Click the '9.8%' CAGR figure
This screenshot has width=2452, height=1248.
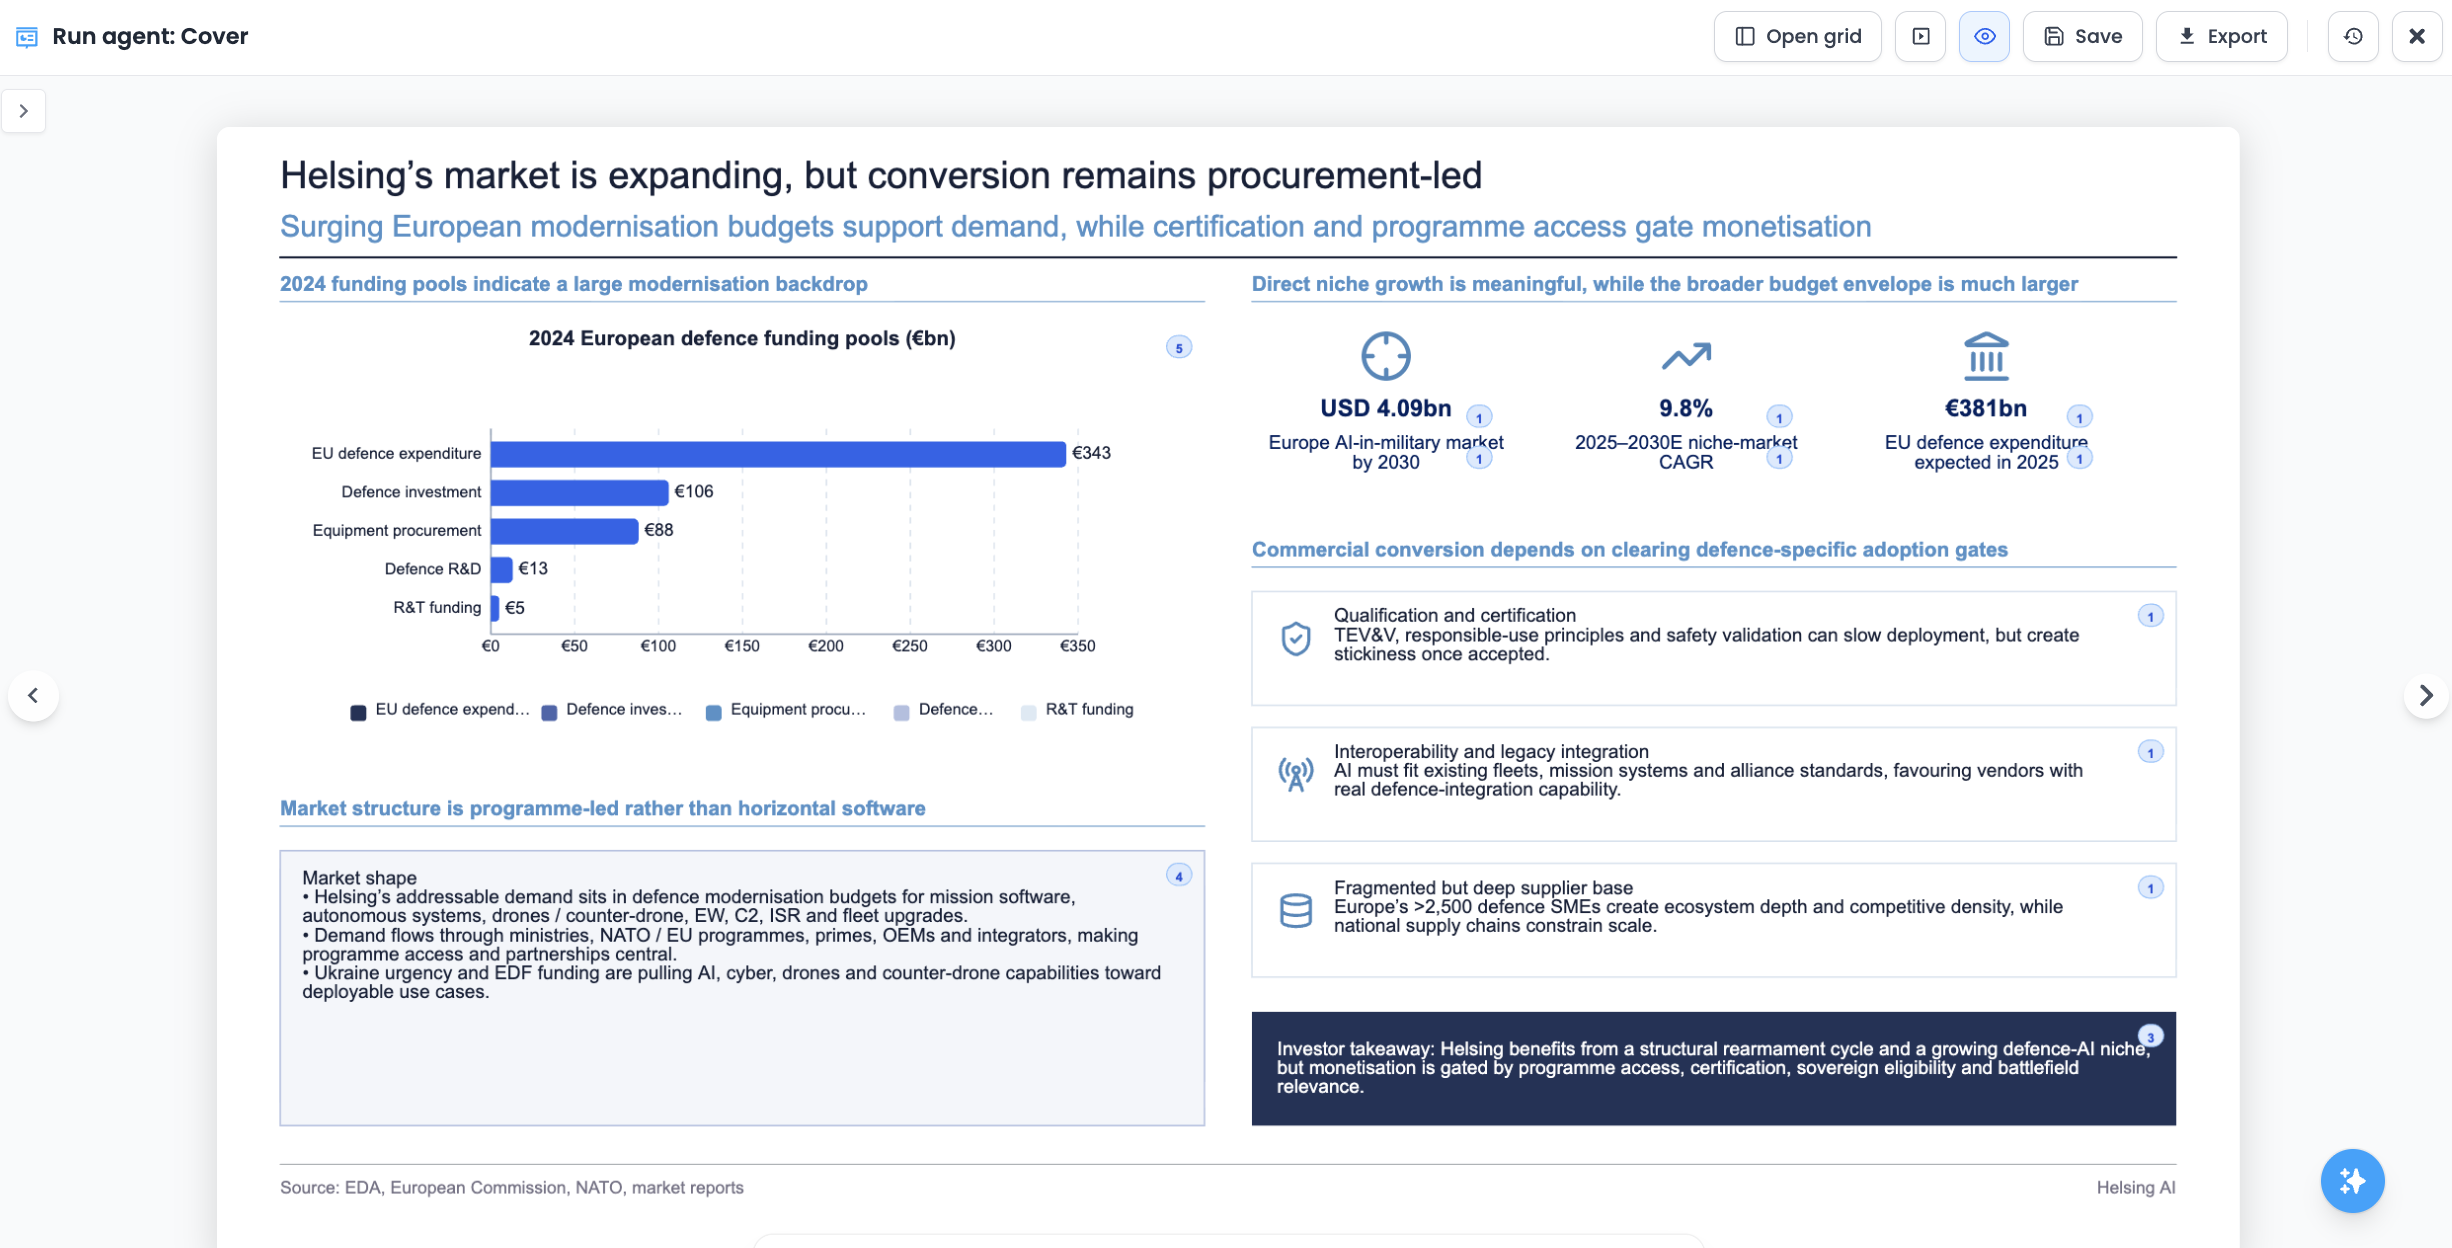1686,409
